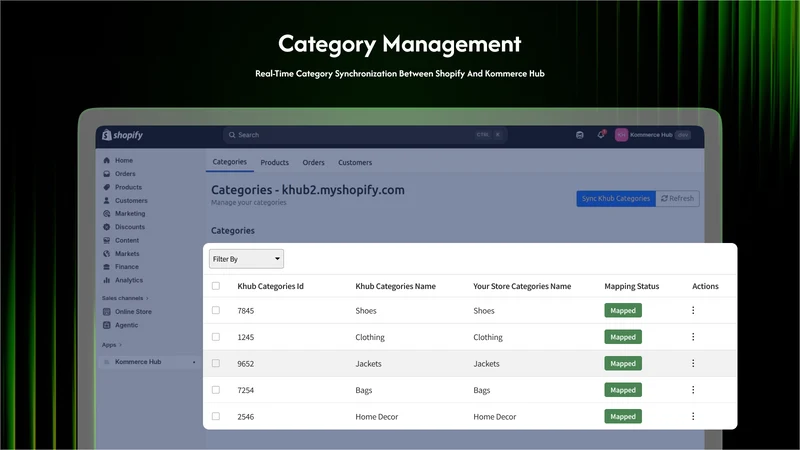800x450 pixels.
Task: Click the Mapped badge for Jackets
Action: [623, 363]
